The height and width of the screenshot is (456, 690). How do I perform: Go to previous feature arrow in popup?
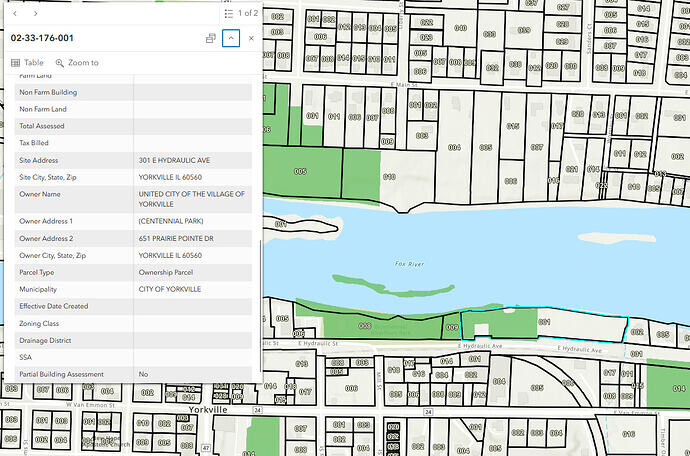point(15,14)
